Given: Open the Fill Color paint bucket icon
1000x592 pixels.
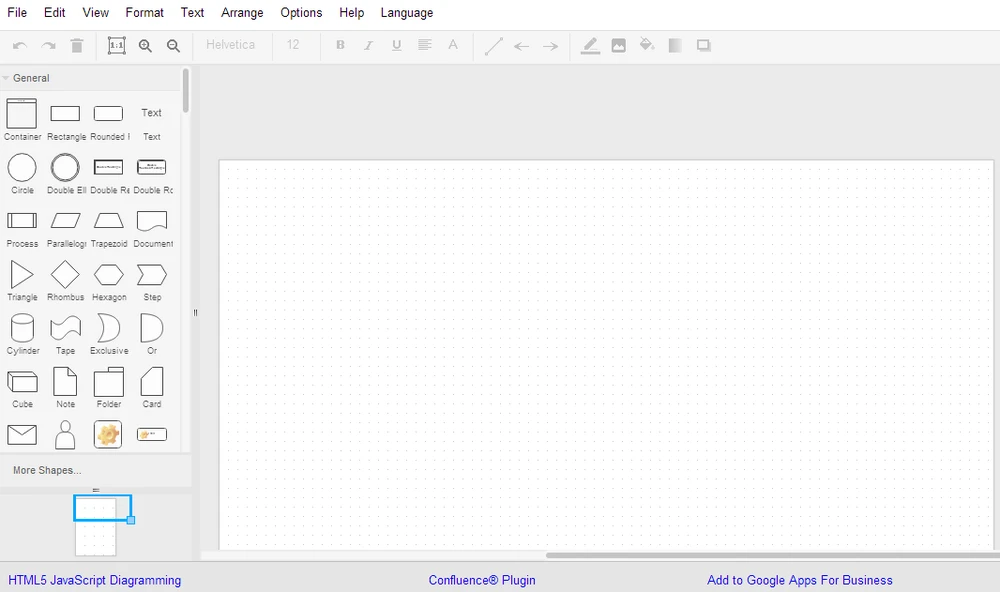Looking at the screenshot, I should (x=646, y=45).
